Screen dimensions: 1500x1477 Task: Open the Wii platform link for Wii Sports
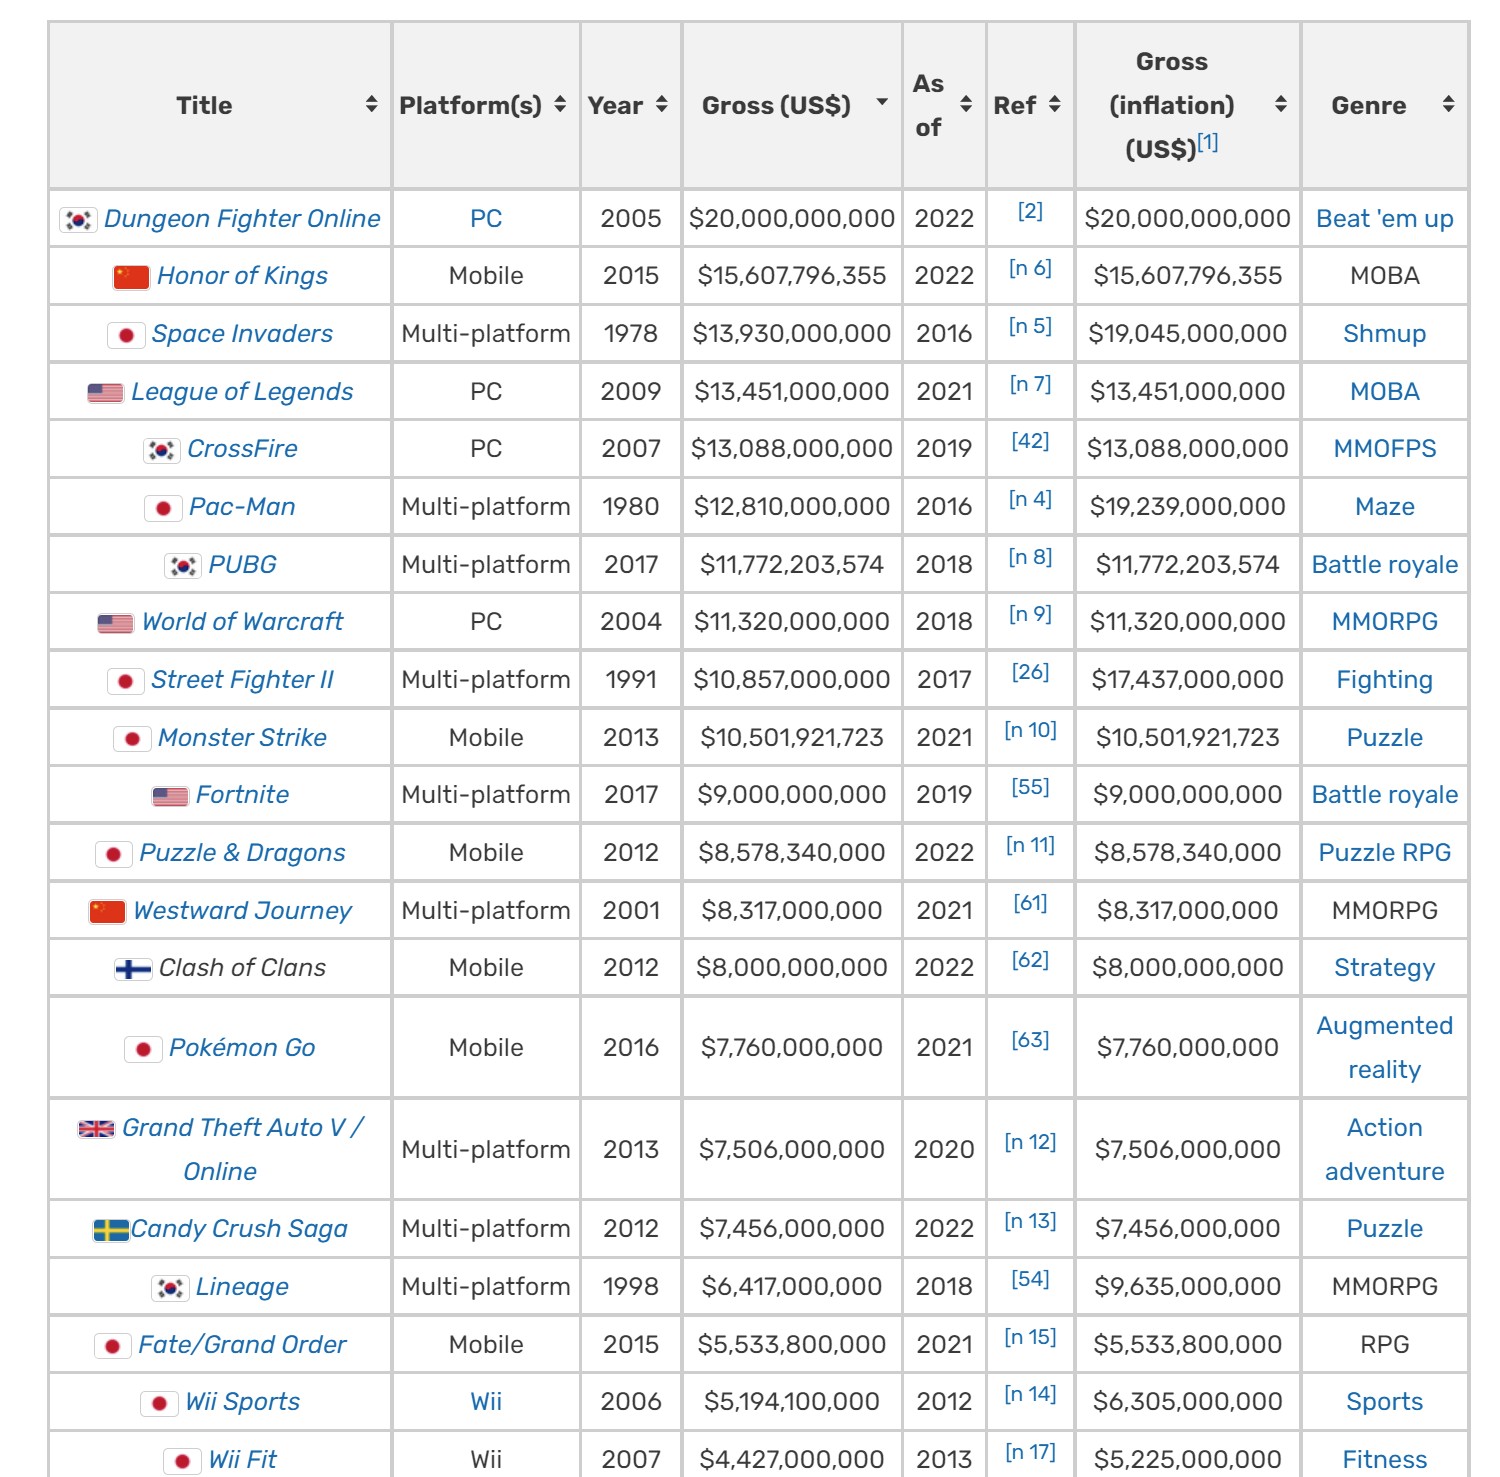tap(486, 1402)
